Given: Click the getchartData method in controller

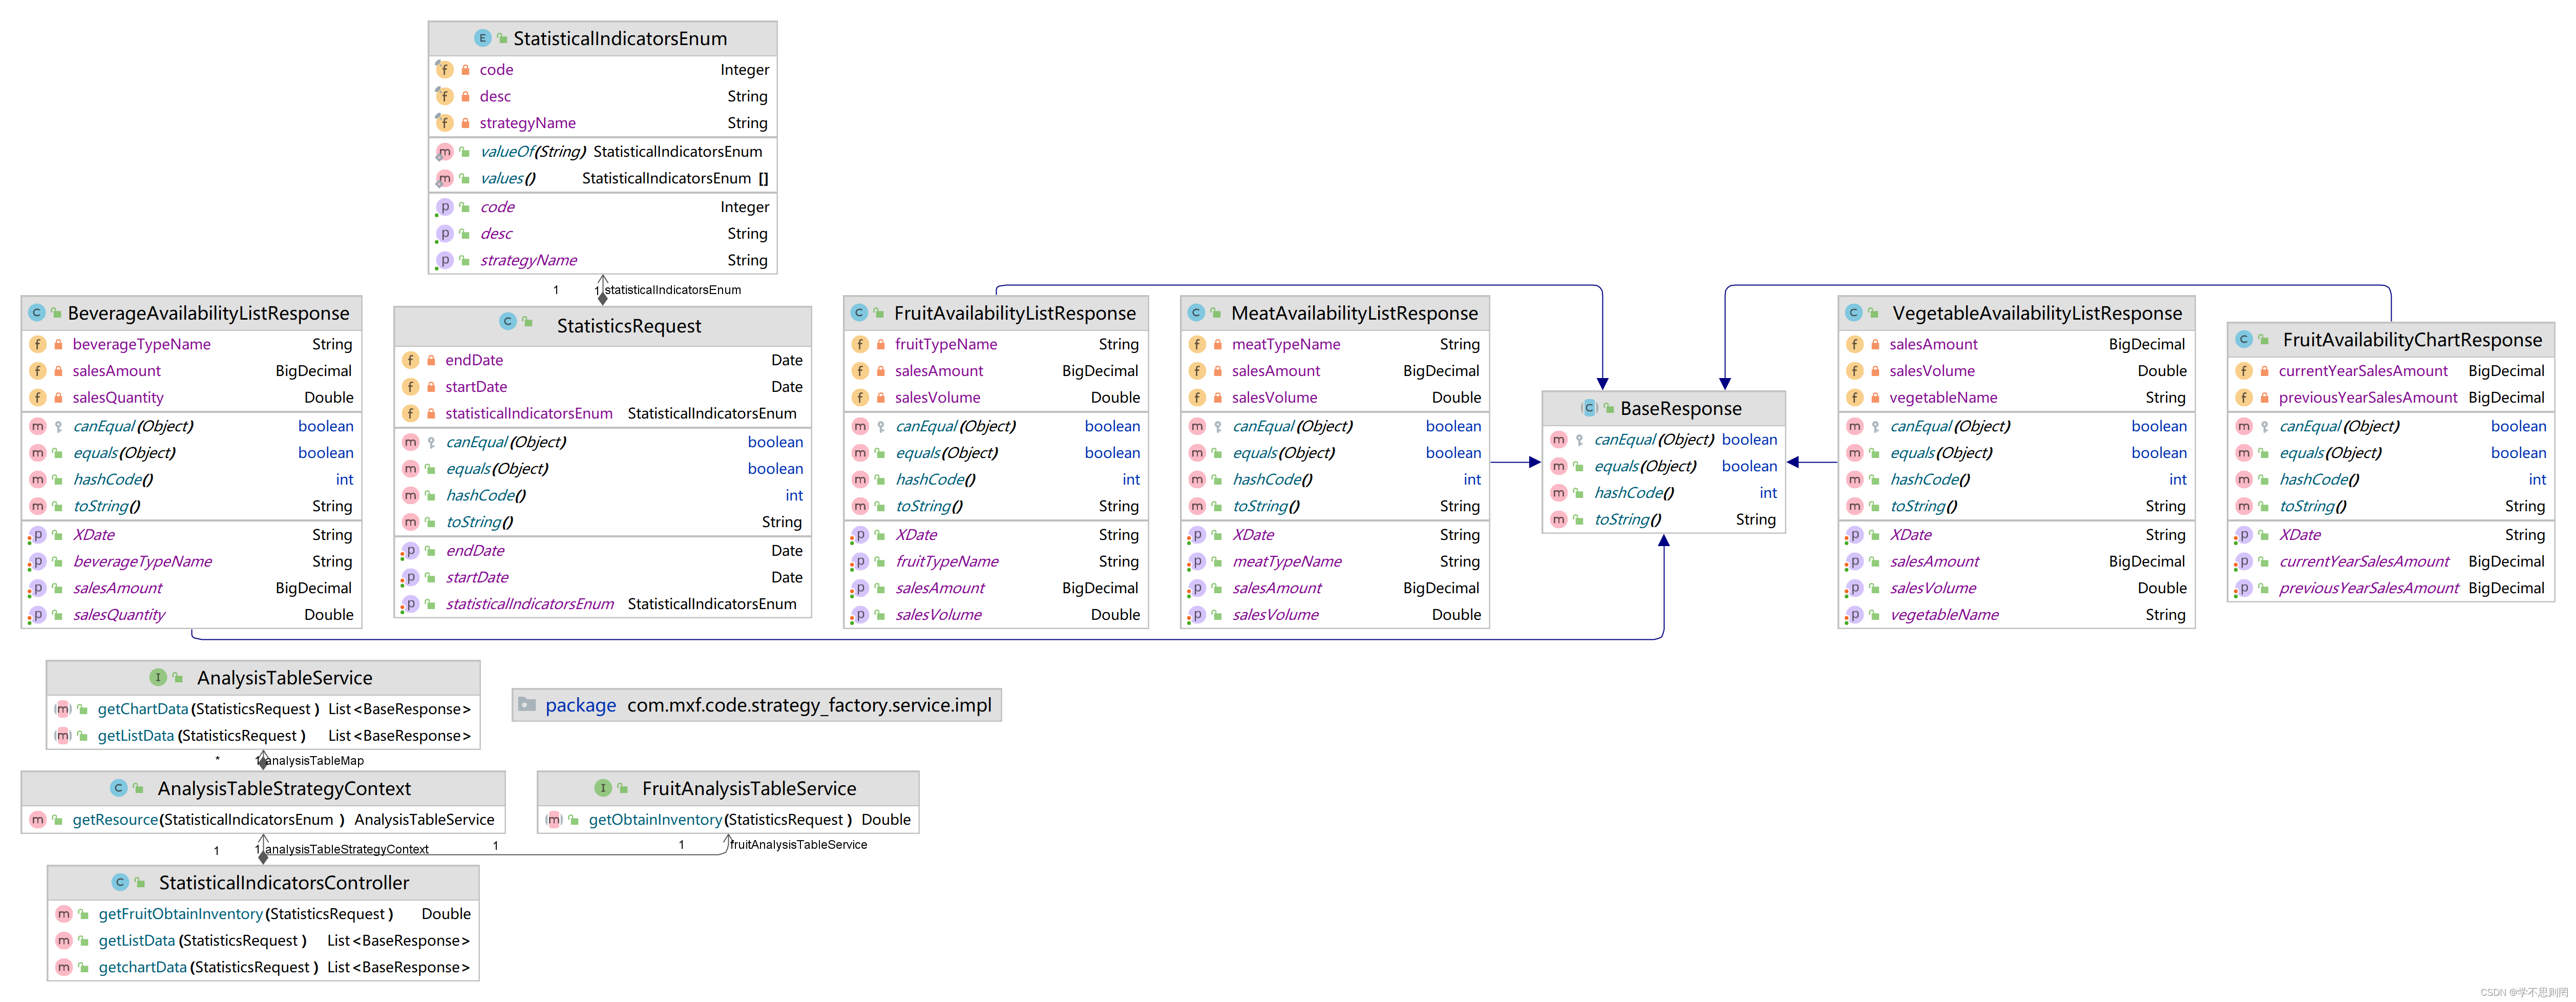Looking at the screenshot, I should point(263,968).
